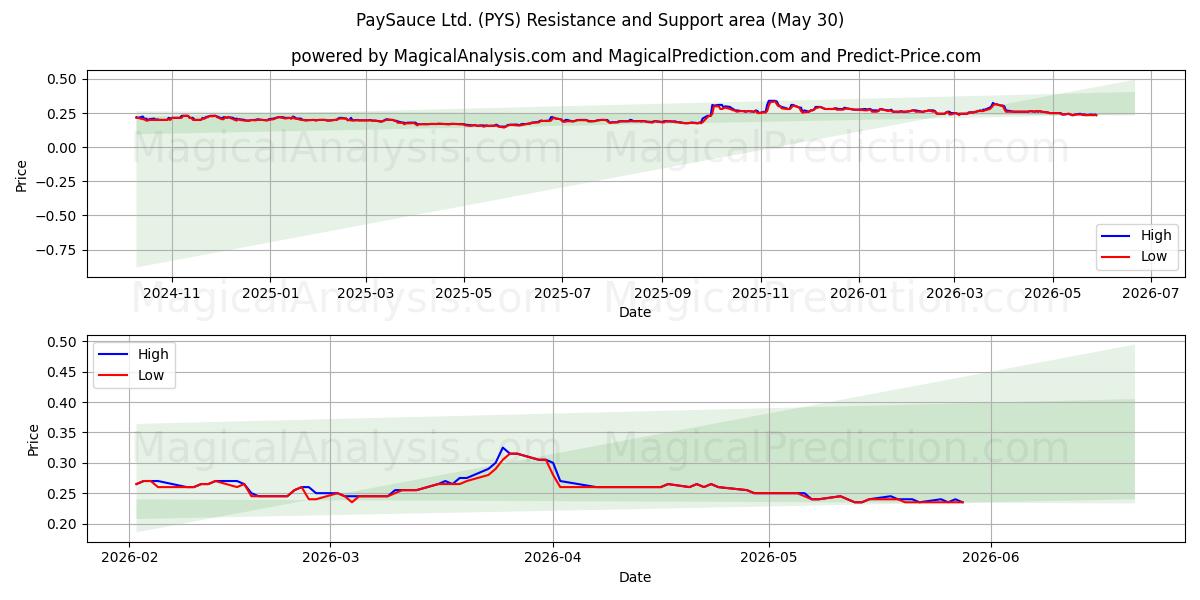Click the '2026-04' tick on lower chart
This screenshot has width=1200, height=600.
pyautogui.click(x=554, y=557)
